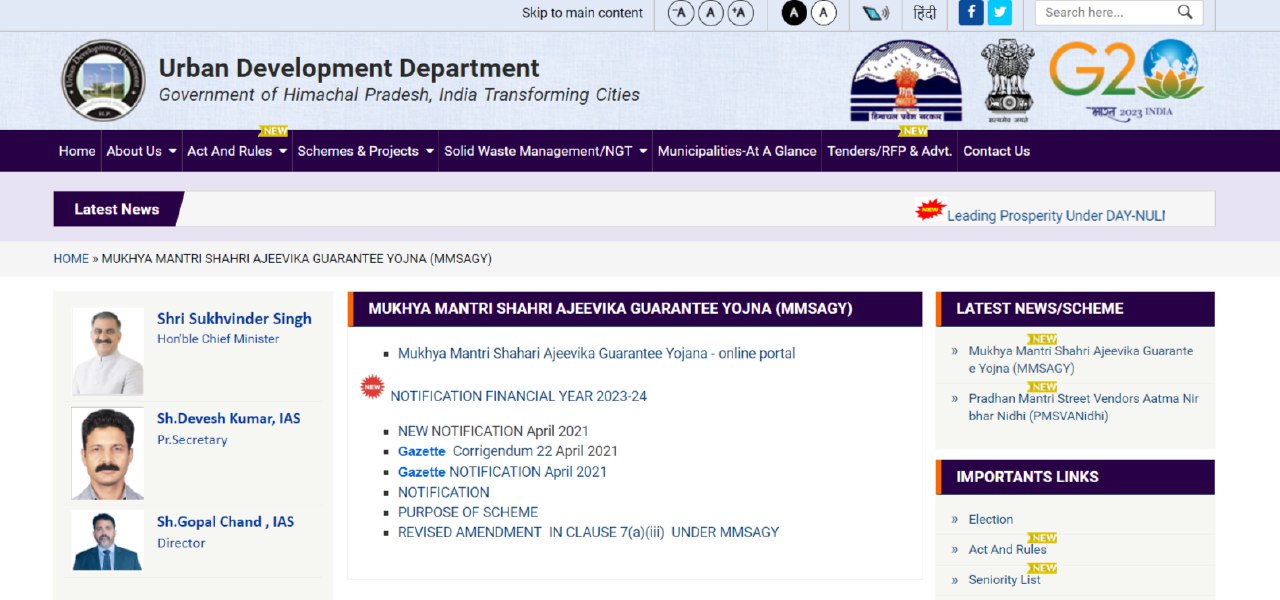The height and width of the screenshot is (600, 1280).
Task: Go to the Home menu item
Action: pos(77,151)
